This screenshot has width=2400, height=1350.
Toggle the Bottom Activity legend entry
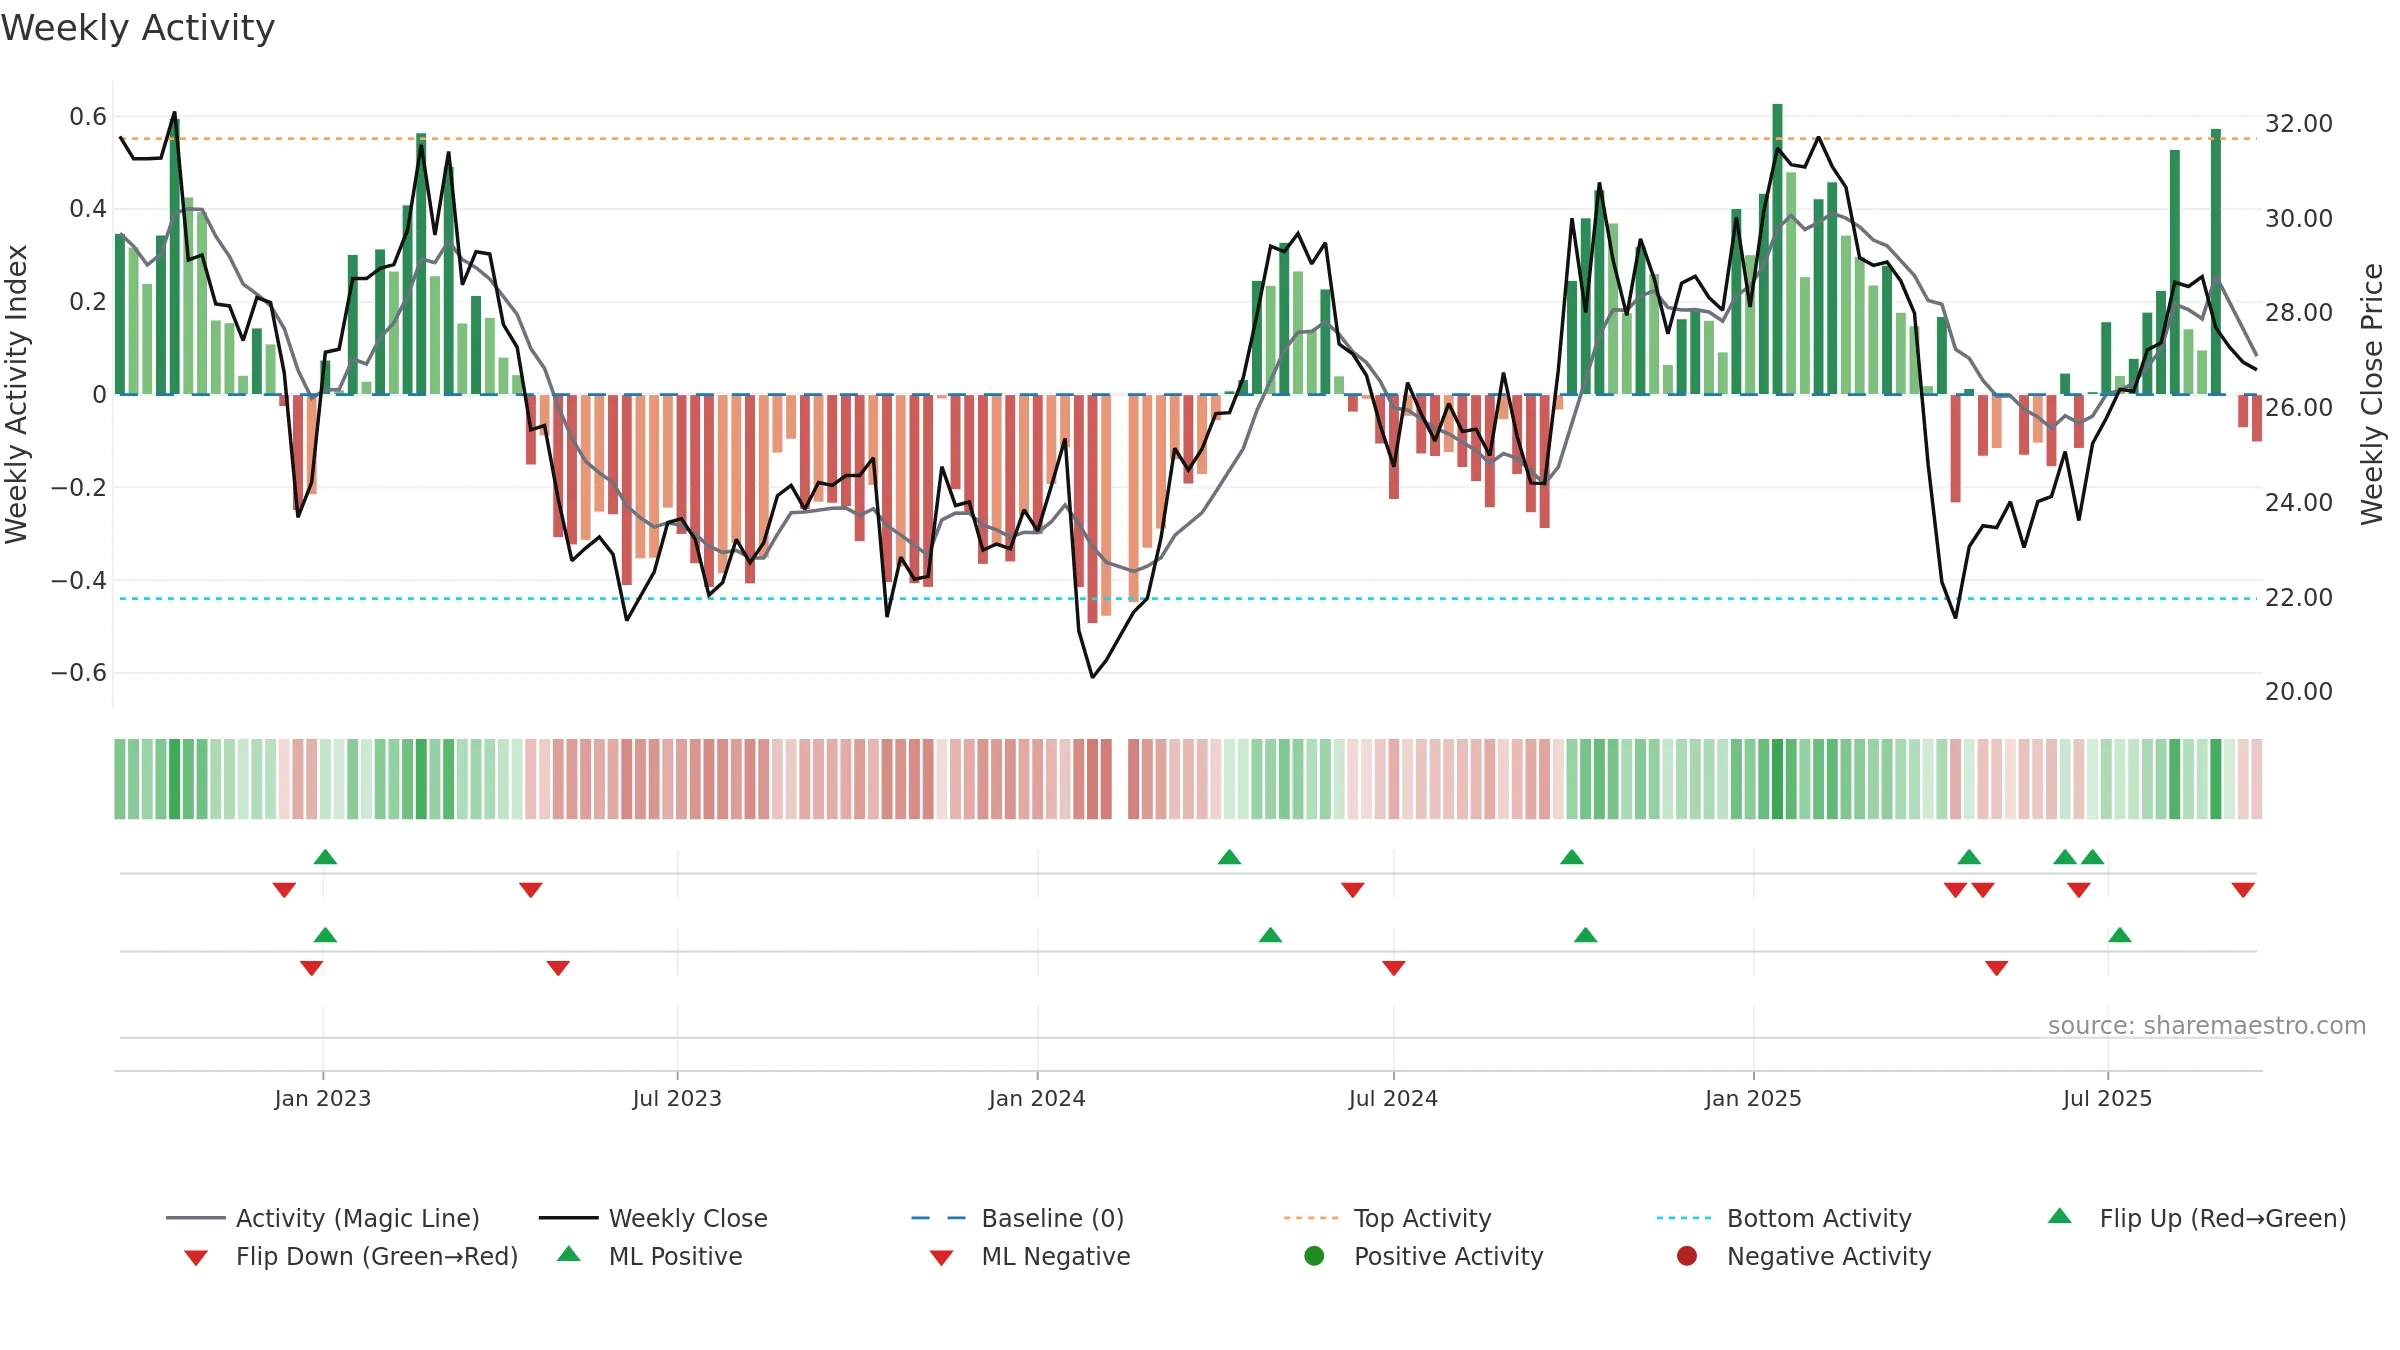(1784, 1218)
